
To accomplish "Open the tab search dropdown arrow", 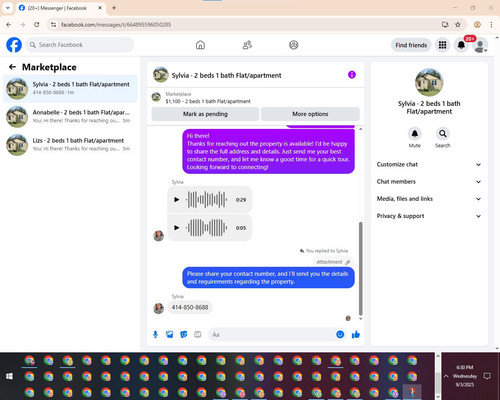I will [x=8, y=8].
